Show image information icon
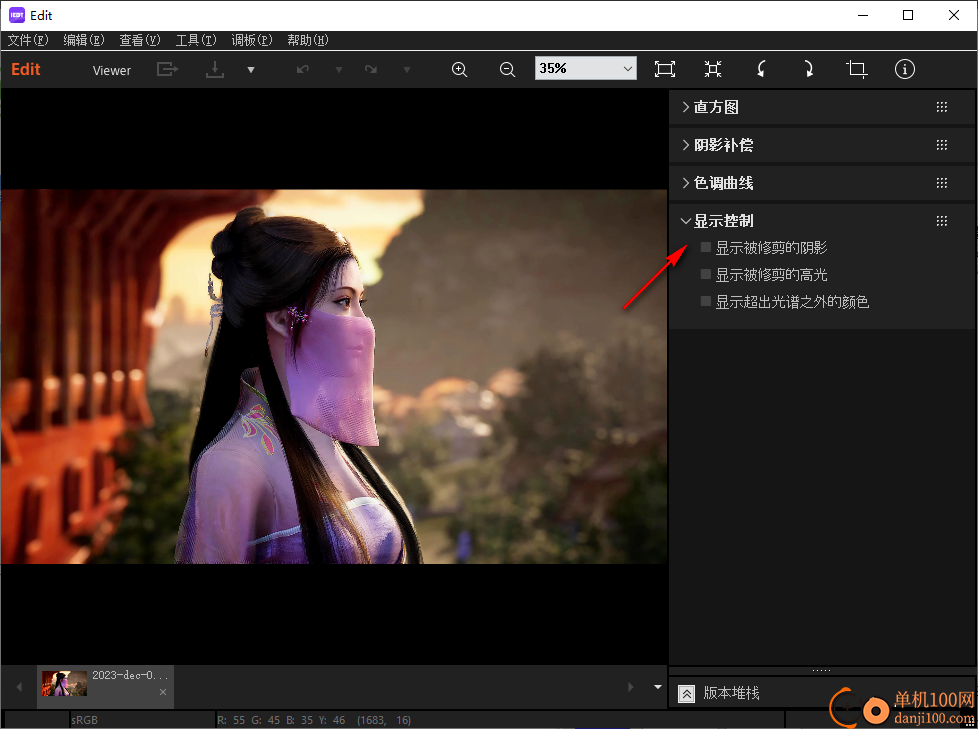This screenshot has height=729, width=978. (904, 69)
